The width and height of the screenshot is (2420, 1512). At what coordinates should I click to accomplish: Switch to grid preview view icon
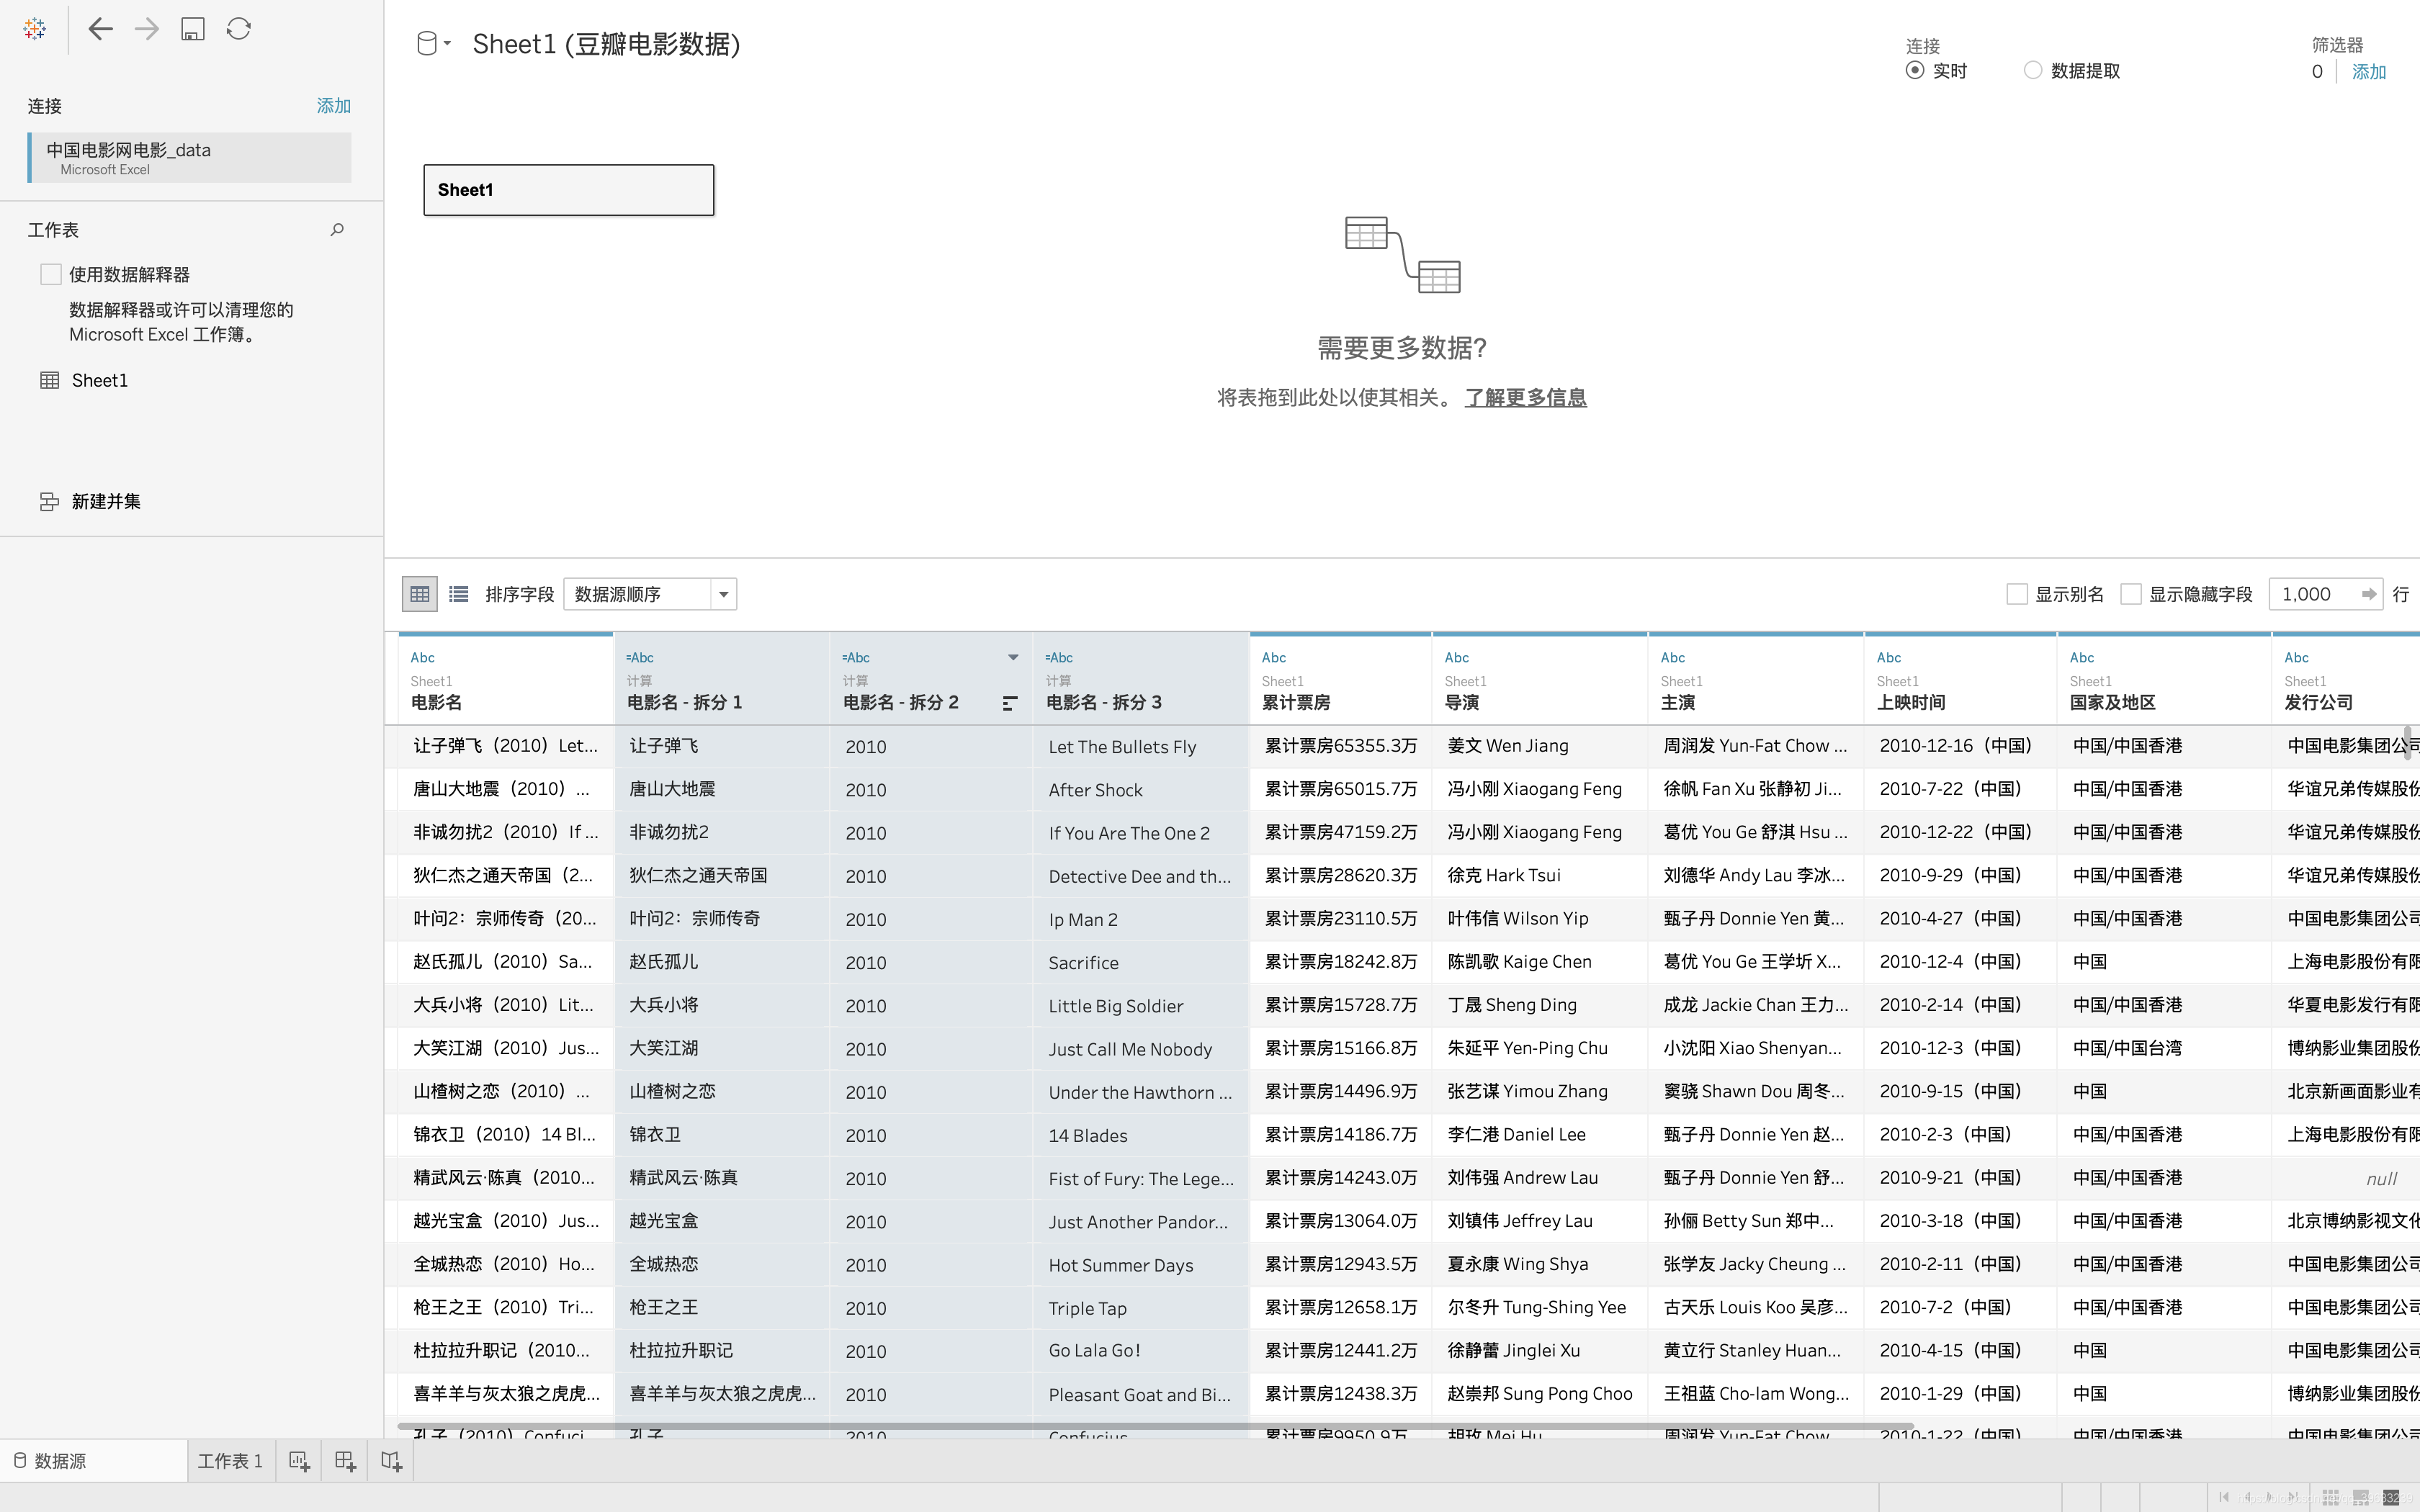point(420,594)
